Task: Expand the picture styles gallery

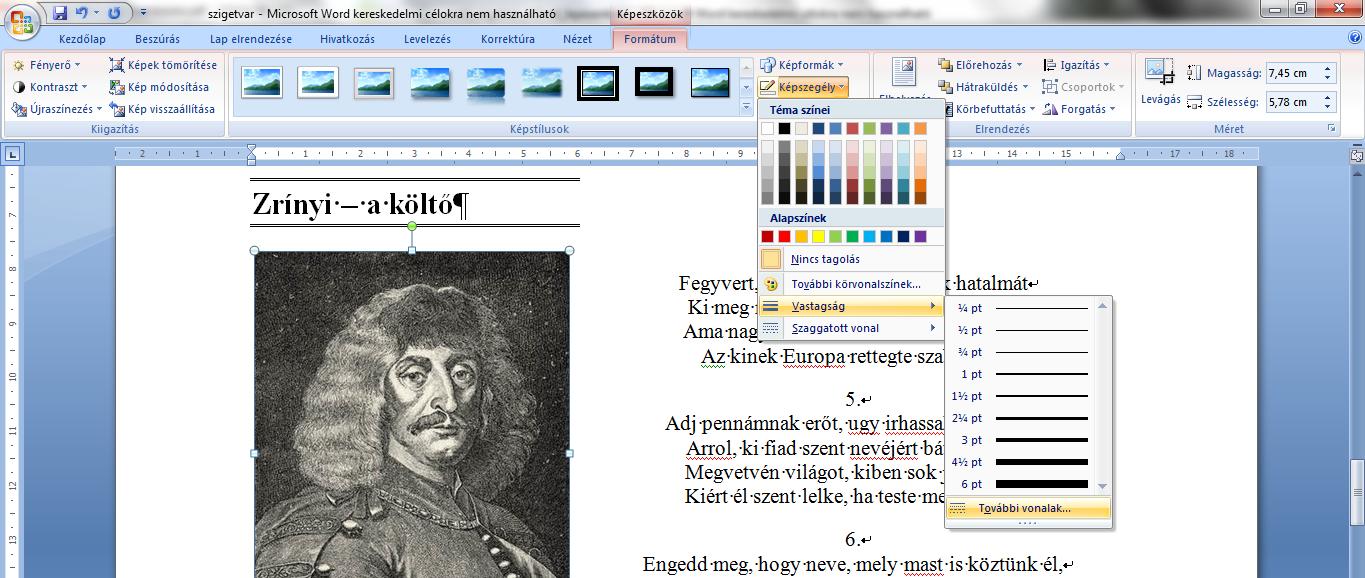Action: point(746,106)
